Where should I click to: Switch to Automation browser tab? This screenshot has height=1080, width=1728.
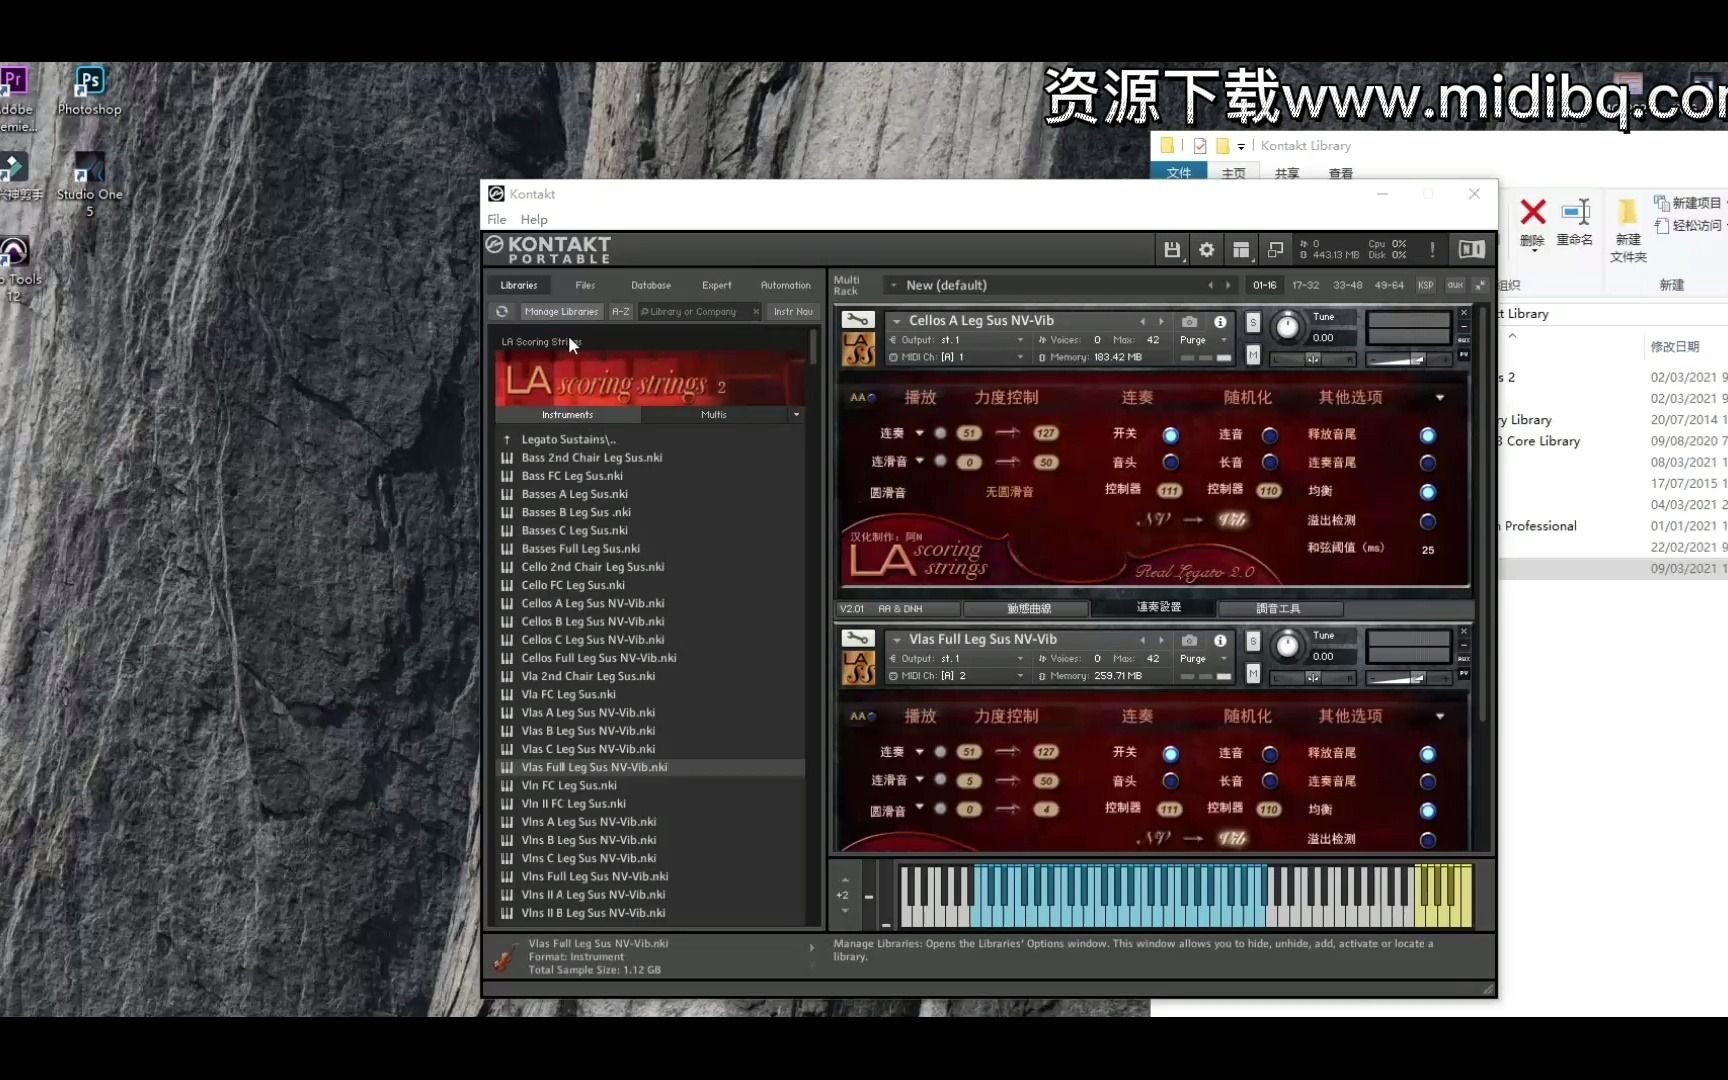[x=786, y=286]
